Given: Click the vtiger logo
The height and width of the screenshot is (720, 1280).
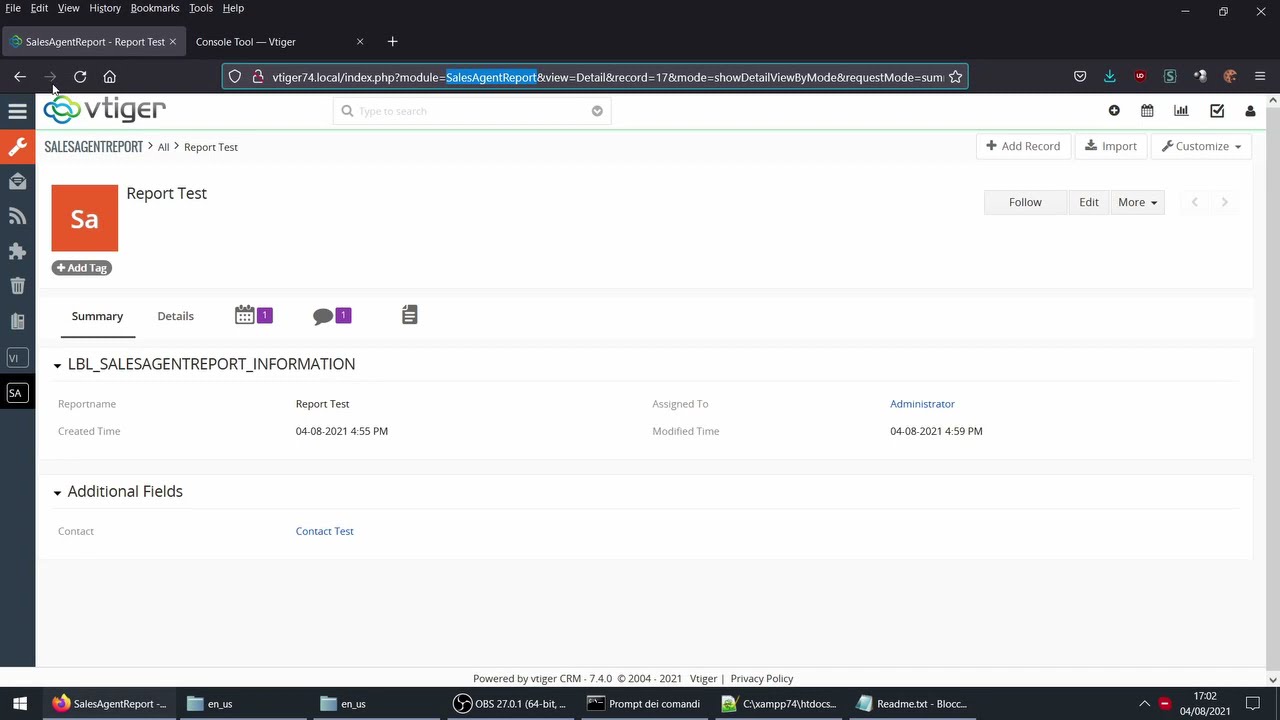Looking at the screenshot, I should pyautogui.click(x=105, y=109).
